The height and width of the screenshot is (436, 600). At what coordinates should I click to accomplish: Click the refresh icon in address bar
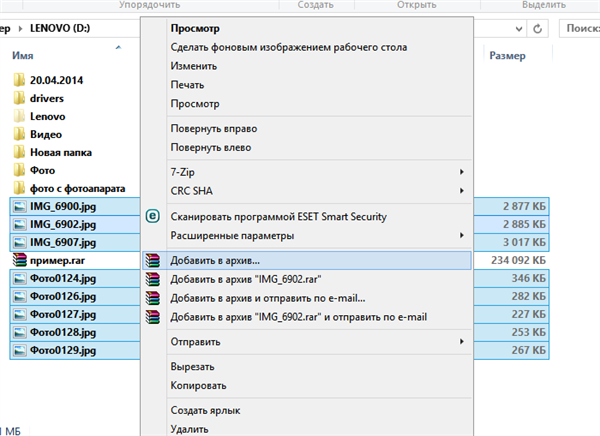click(537, 29)
